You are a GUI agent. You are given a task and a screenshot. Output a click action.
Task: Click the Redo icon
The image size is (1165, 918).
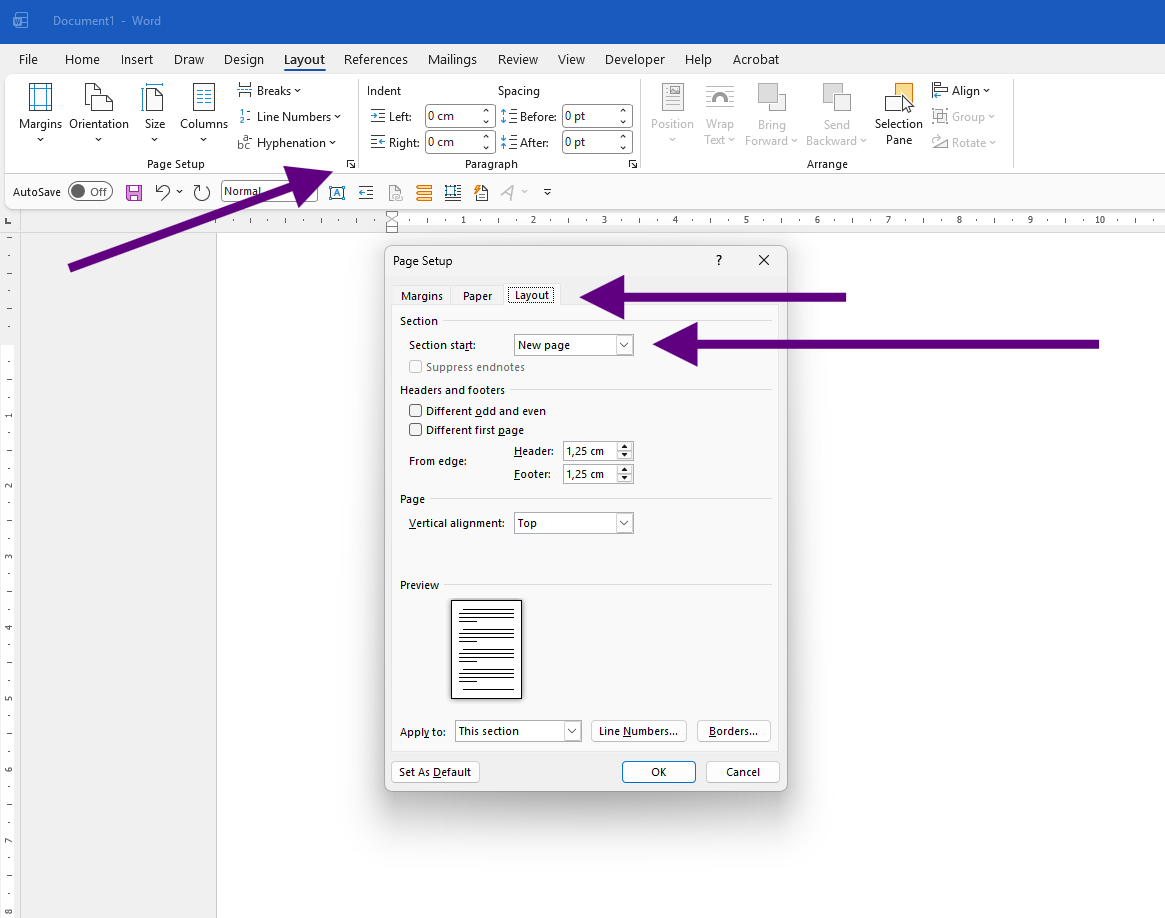[x=201, y=193]
